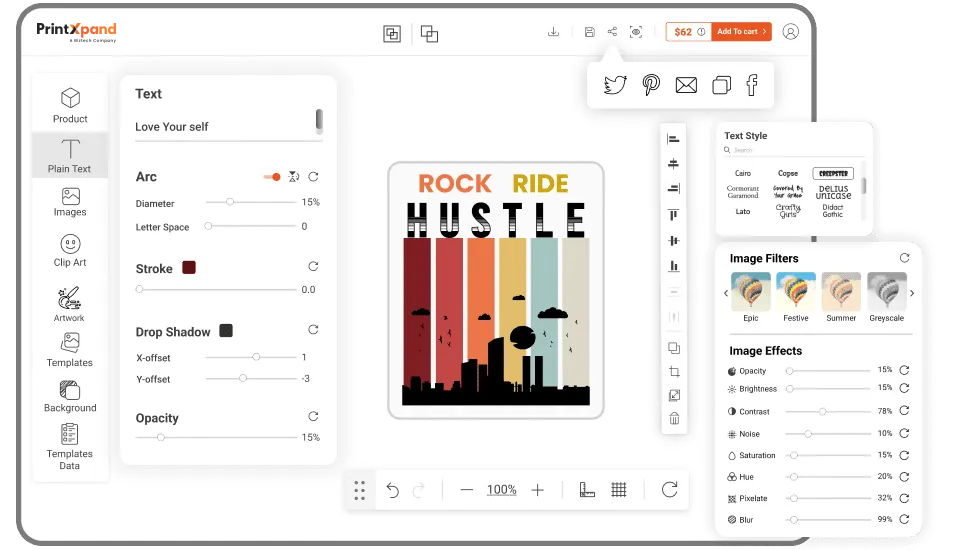Click the align horizontal center icon
975x550 pixels.
(673, 164)
